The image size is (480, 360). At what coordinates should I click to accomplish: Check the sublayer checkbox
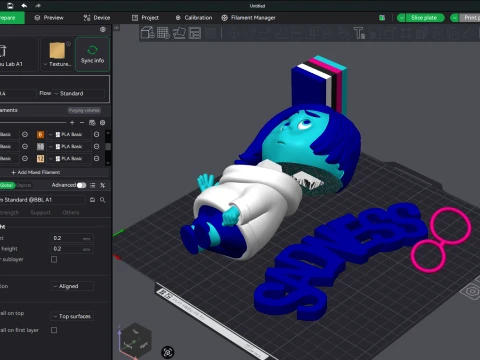pyautogui.click(x=54, y=259)
